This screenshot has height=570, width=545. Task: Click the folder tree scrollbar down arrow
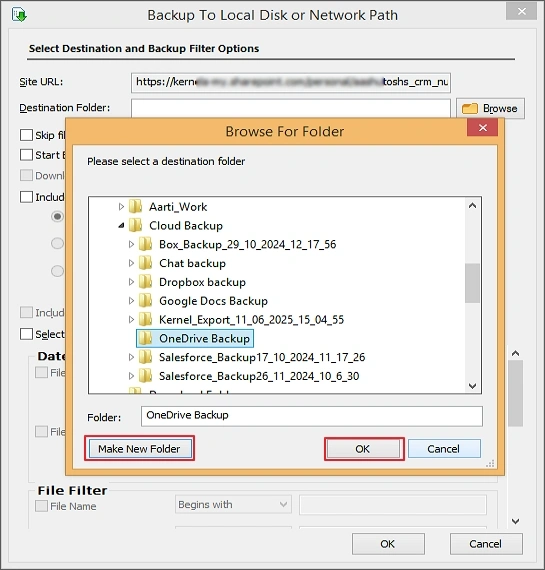pos(472,386)
